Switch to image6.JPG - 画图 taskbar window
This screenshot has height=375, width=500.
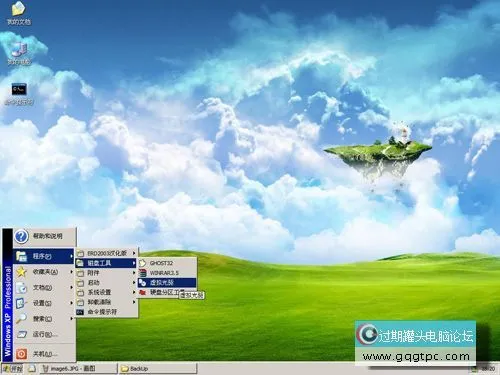point(78,369)
